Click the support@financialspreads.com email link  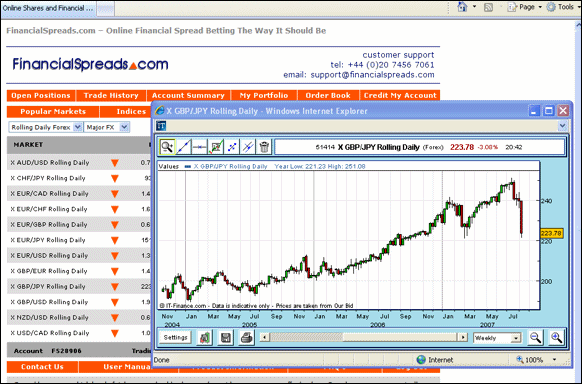[372, 75]
